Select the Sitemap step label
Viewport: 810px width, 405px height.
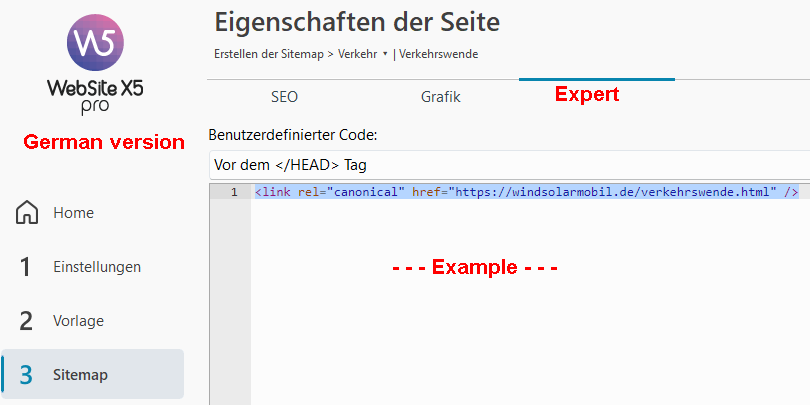(x=80, y=375)
